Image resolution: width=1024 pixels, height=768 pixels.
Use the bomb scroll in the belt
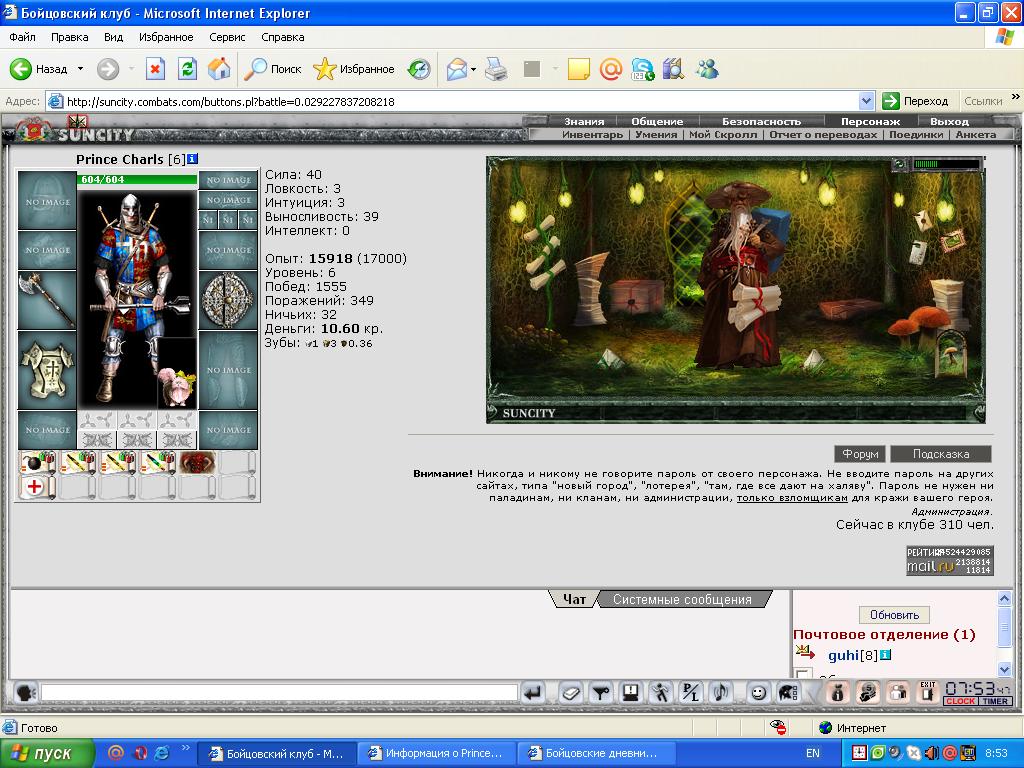(38, 462)
